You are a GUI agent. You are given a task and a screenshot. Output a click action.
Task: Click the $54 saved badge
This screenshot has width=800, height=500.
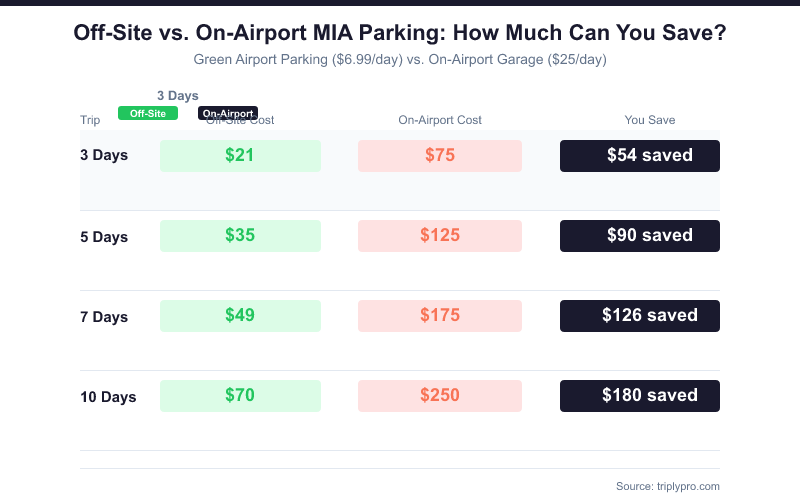click(x=640, y=156)
